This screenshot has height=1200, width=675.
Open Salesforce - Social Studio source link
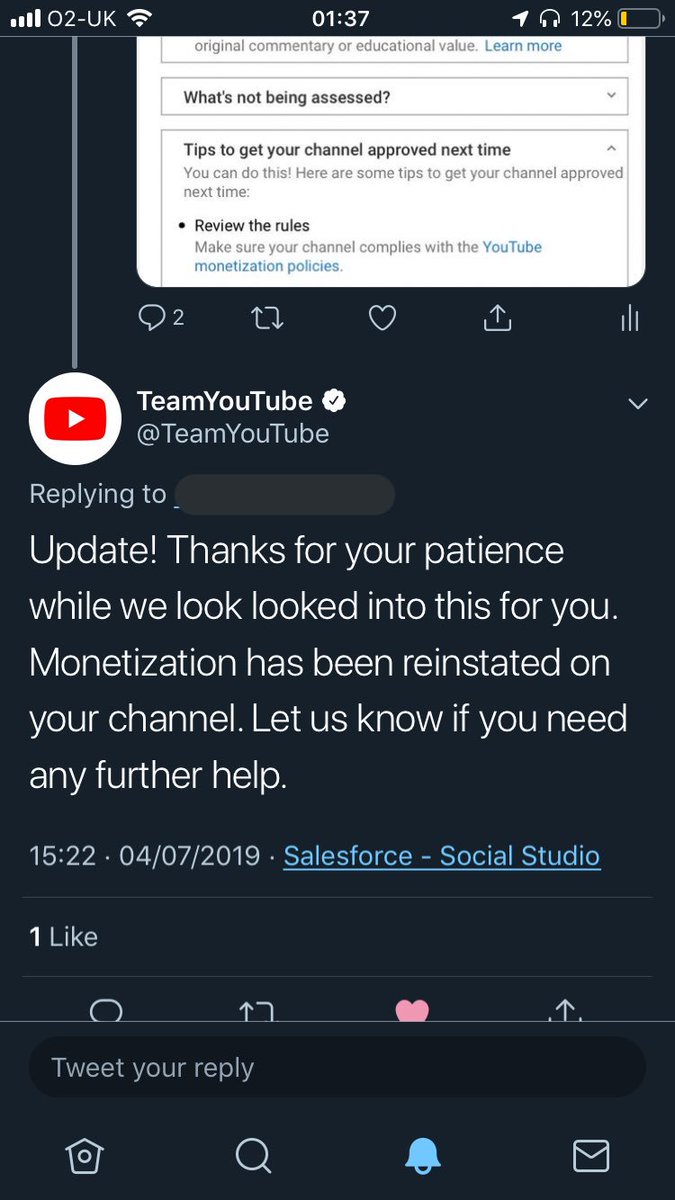[441, 856]
